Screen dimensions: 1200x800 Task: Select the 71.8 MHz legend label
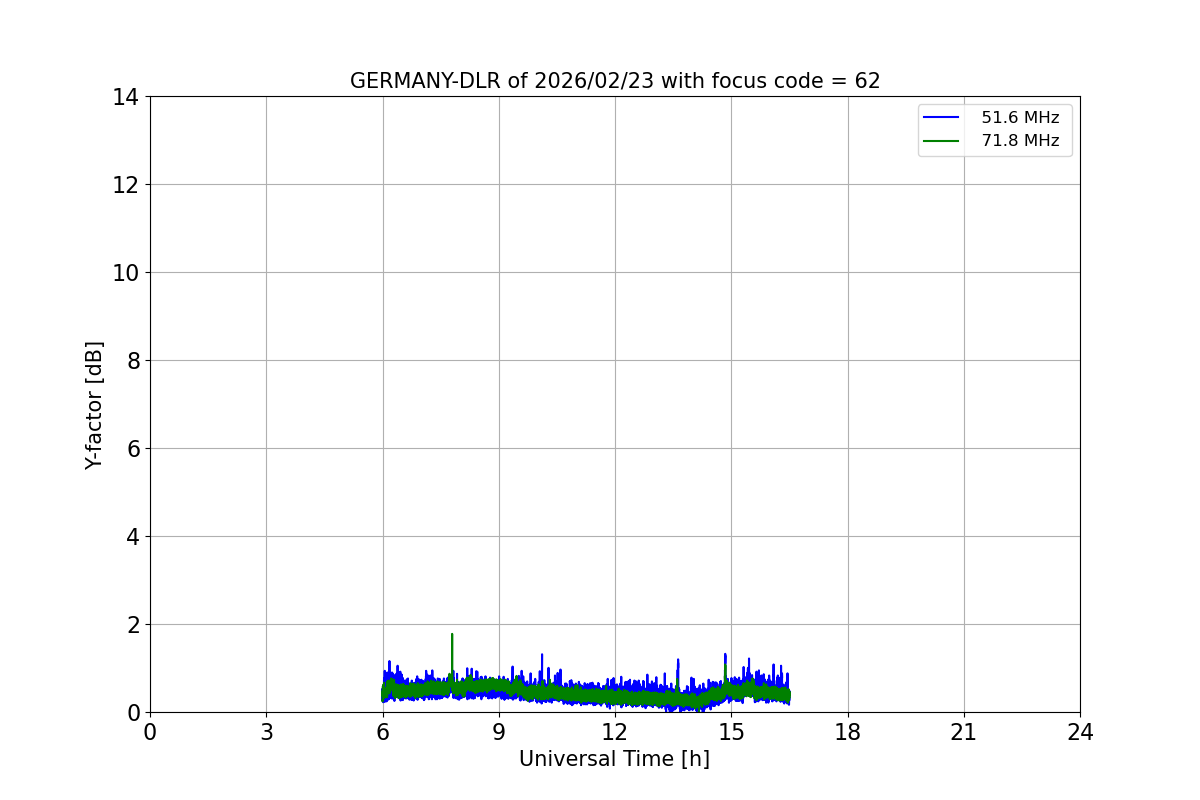pos(1020,141)
